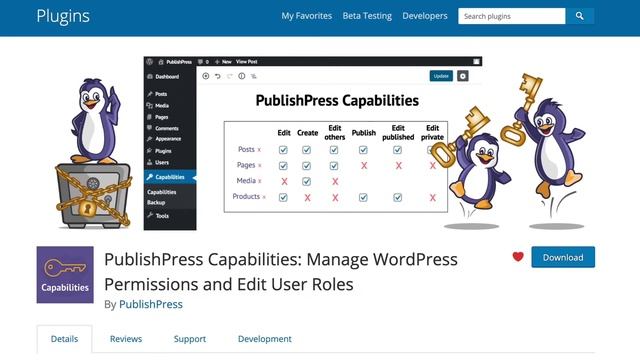Toggle the Media Create checkbox

coord(307,181)
